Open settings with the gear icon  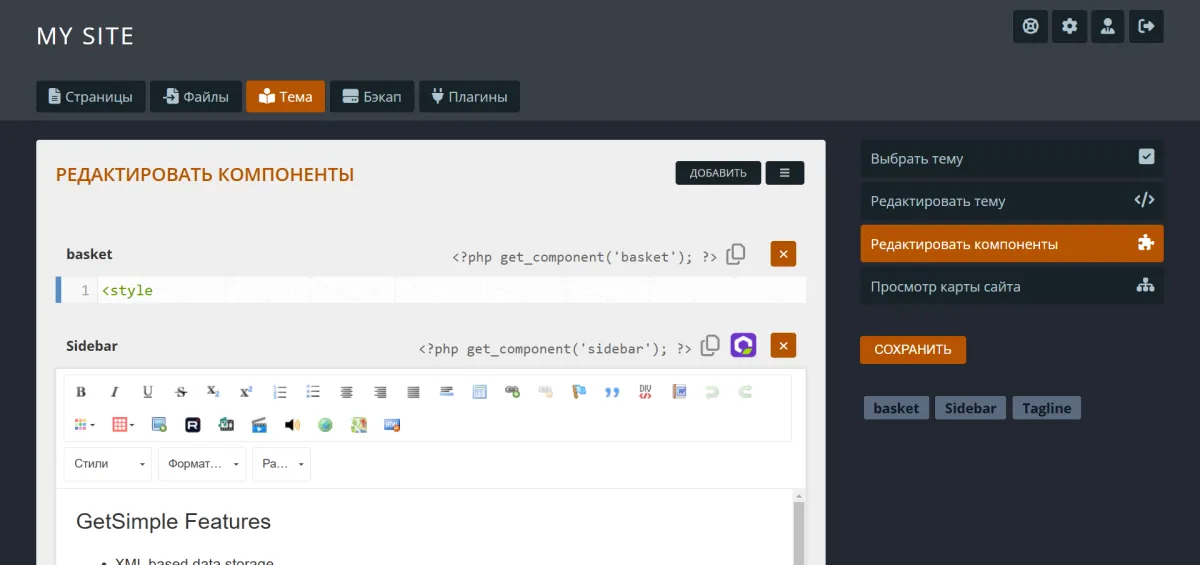click(x=1069, y=26)
